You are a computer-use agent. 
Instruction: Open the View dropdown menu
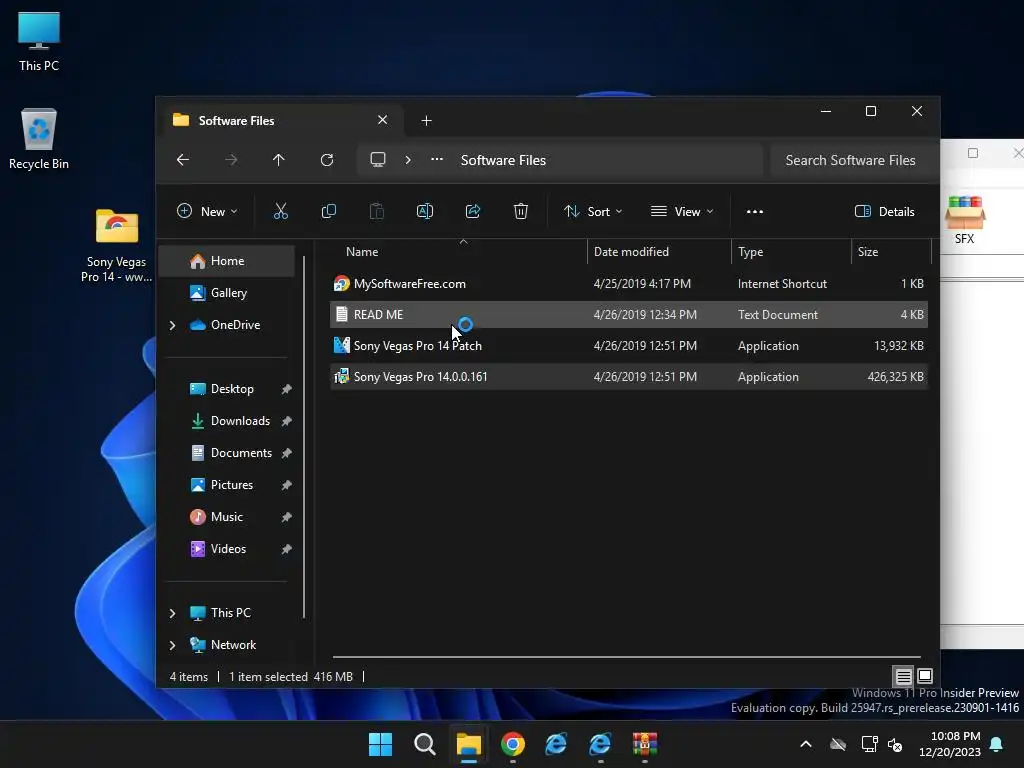coord(682,211)
